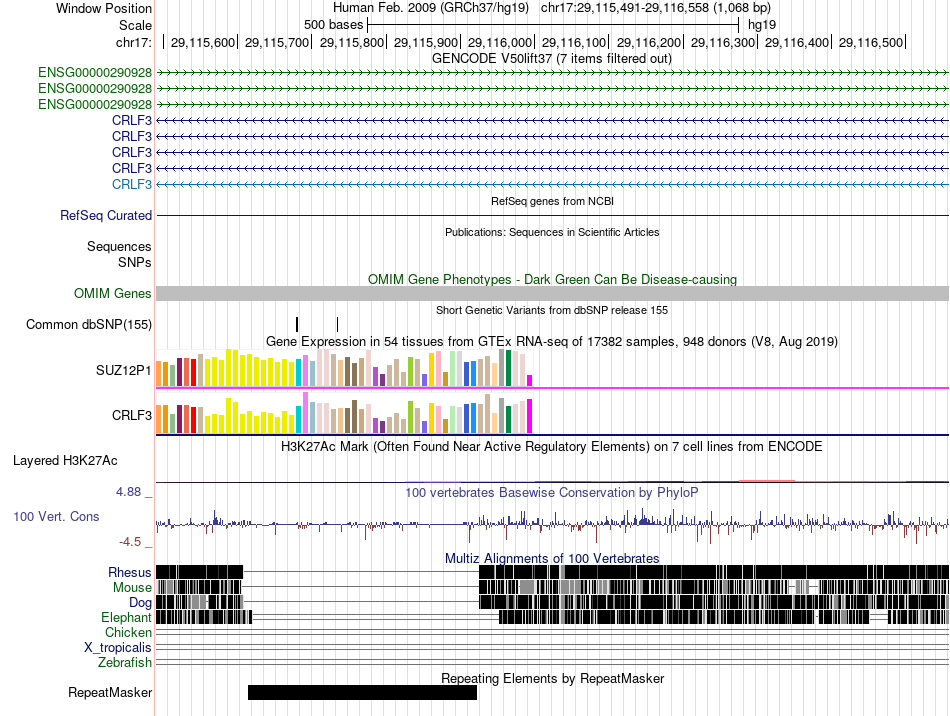This screenshot has width=950, height=716.
Task: Click the Chicken species label
Action: [x=128, y=633]
